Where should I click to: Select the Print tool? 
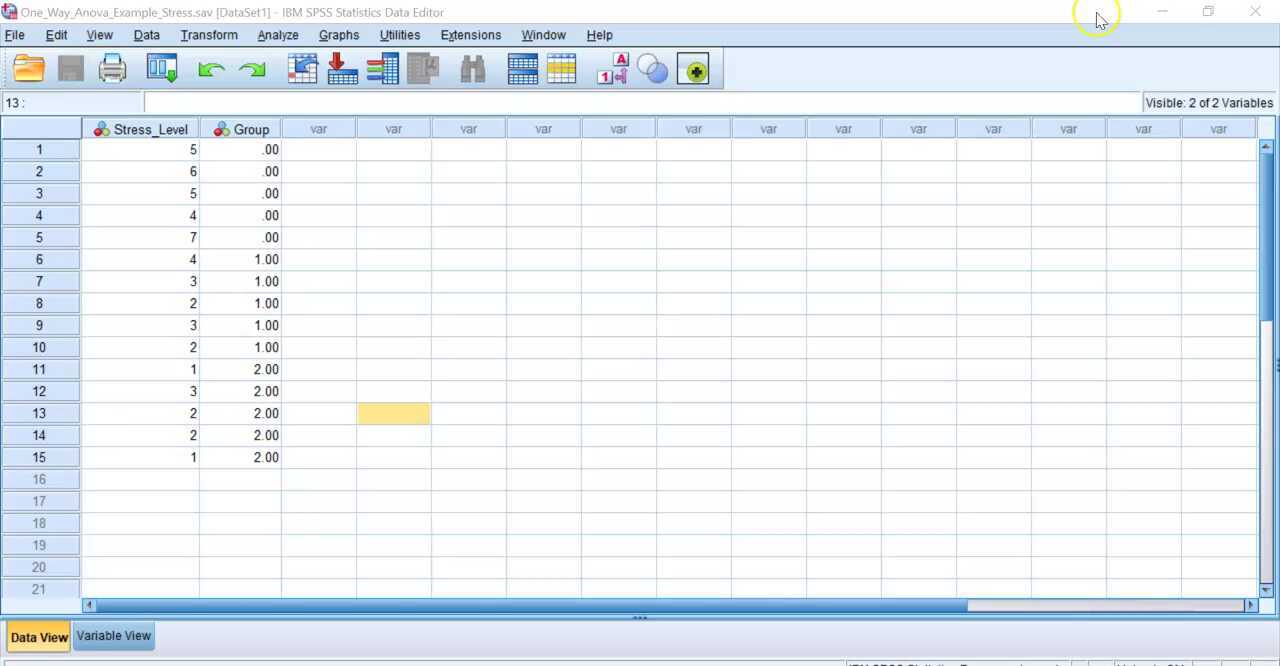112,68
